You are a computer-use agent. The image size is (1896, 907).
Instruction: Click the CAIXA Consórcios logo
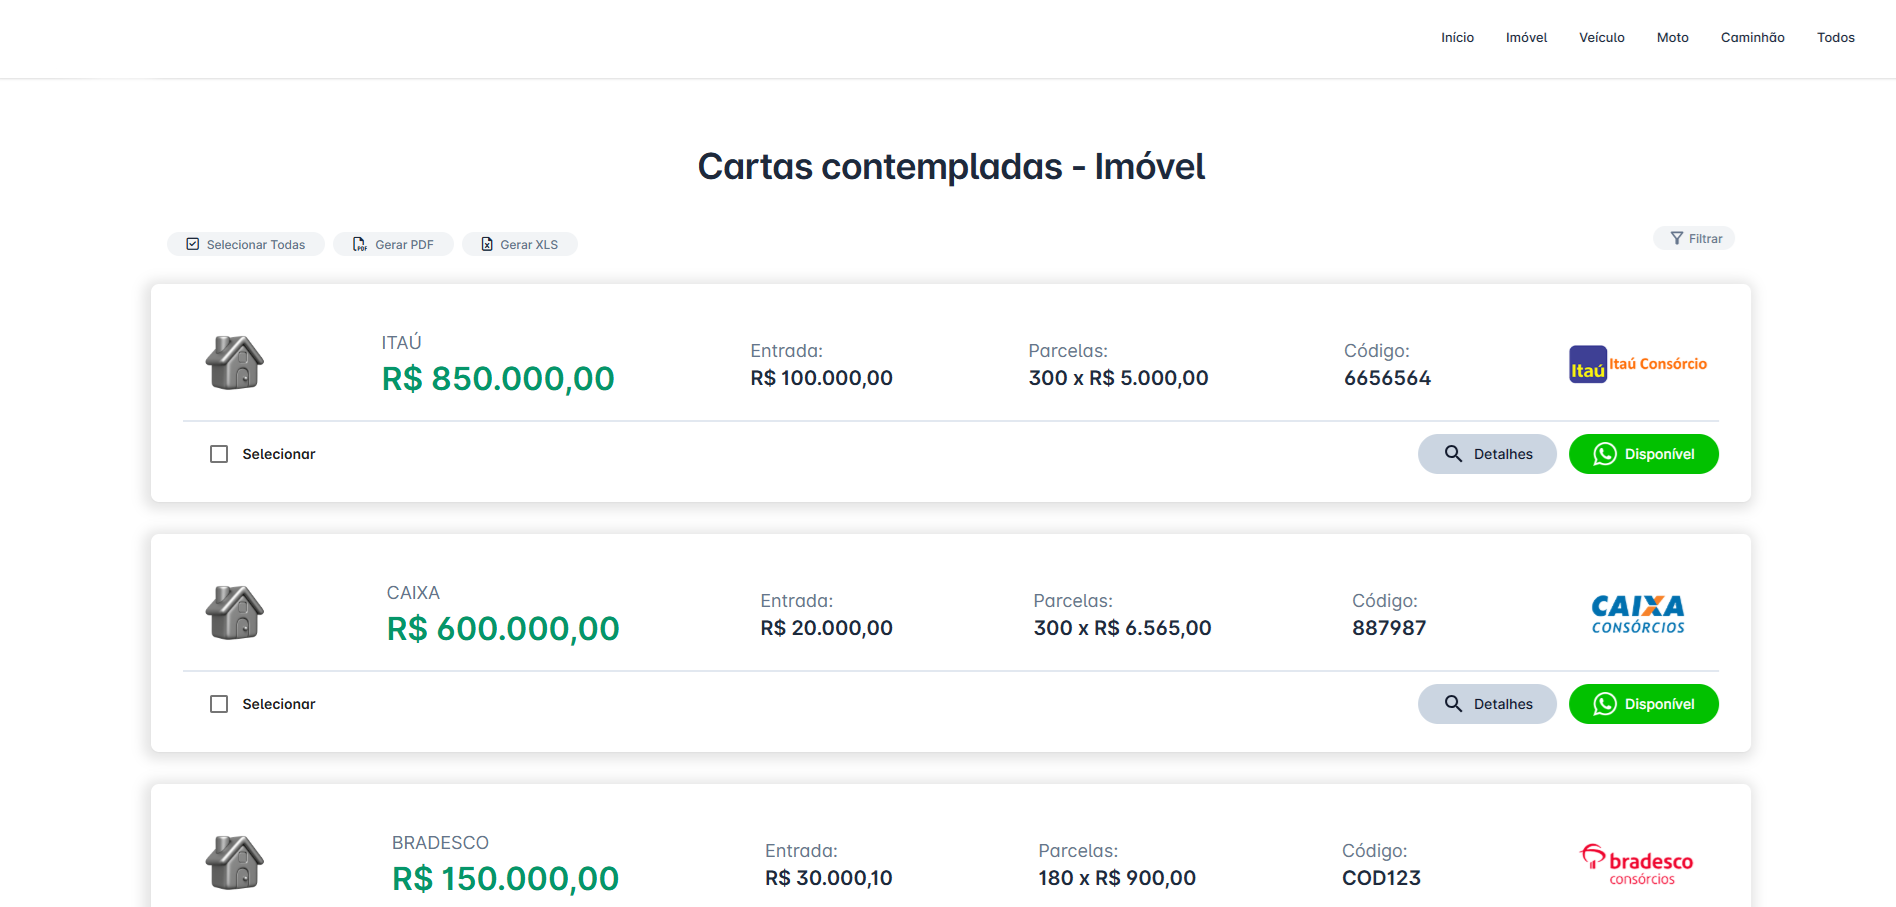(1637, 613)
